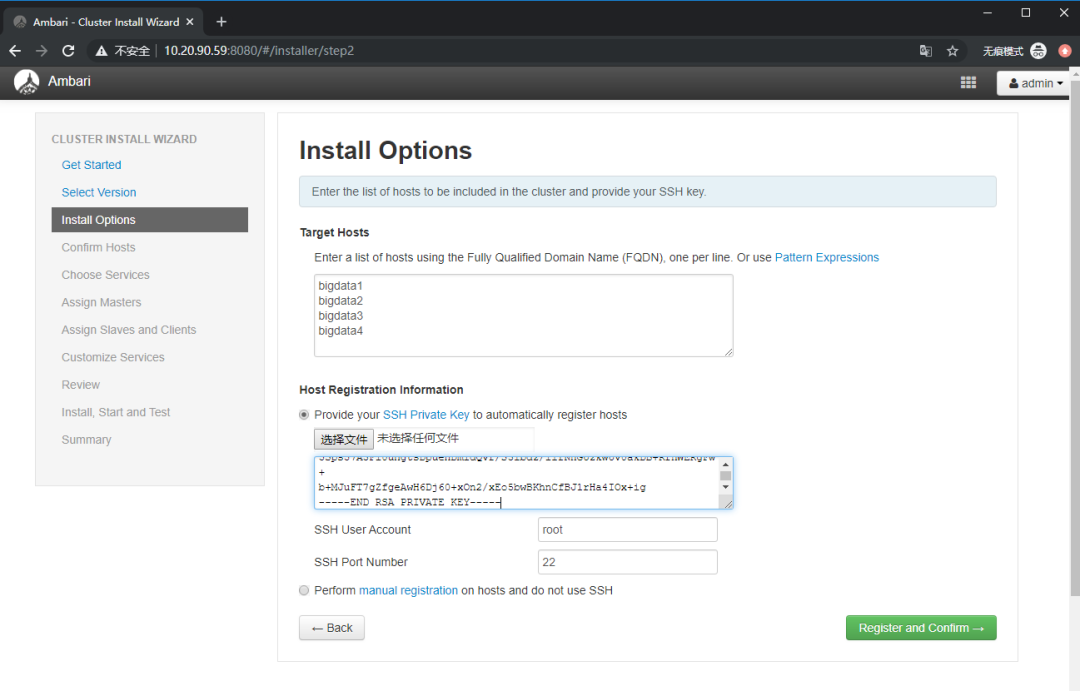Click the Target Hosts text area
1080x691 pixels.
click(x=523, y=315)
